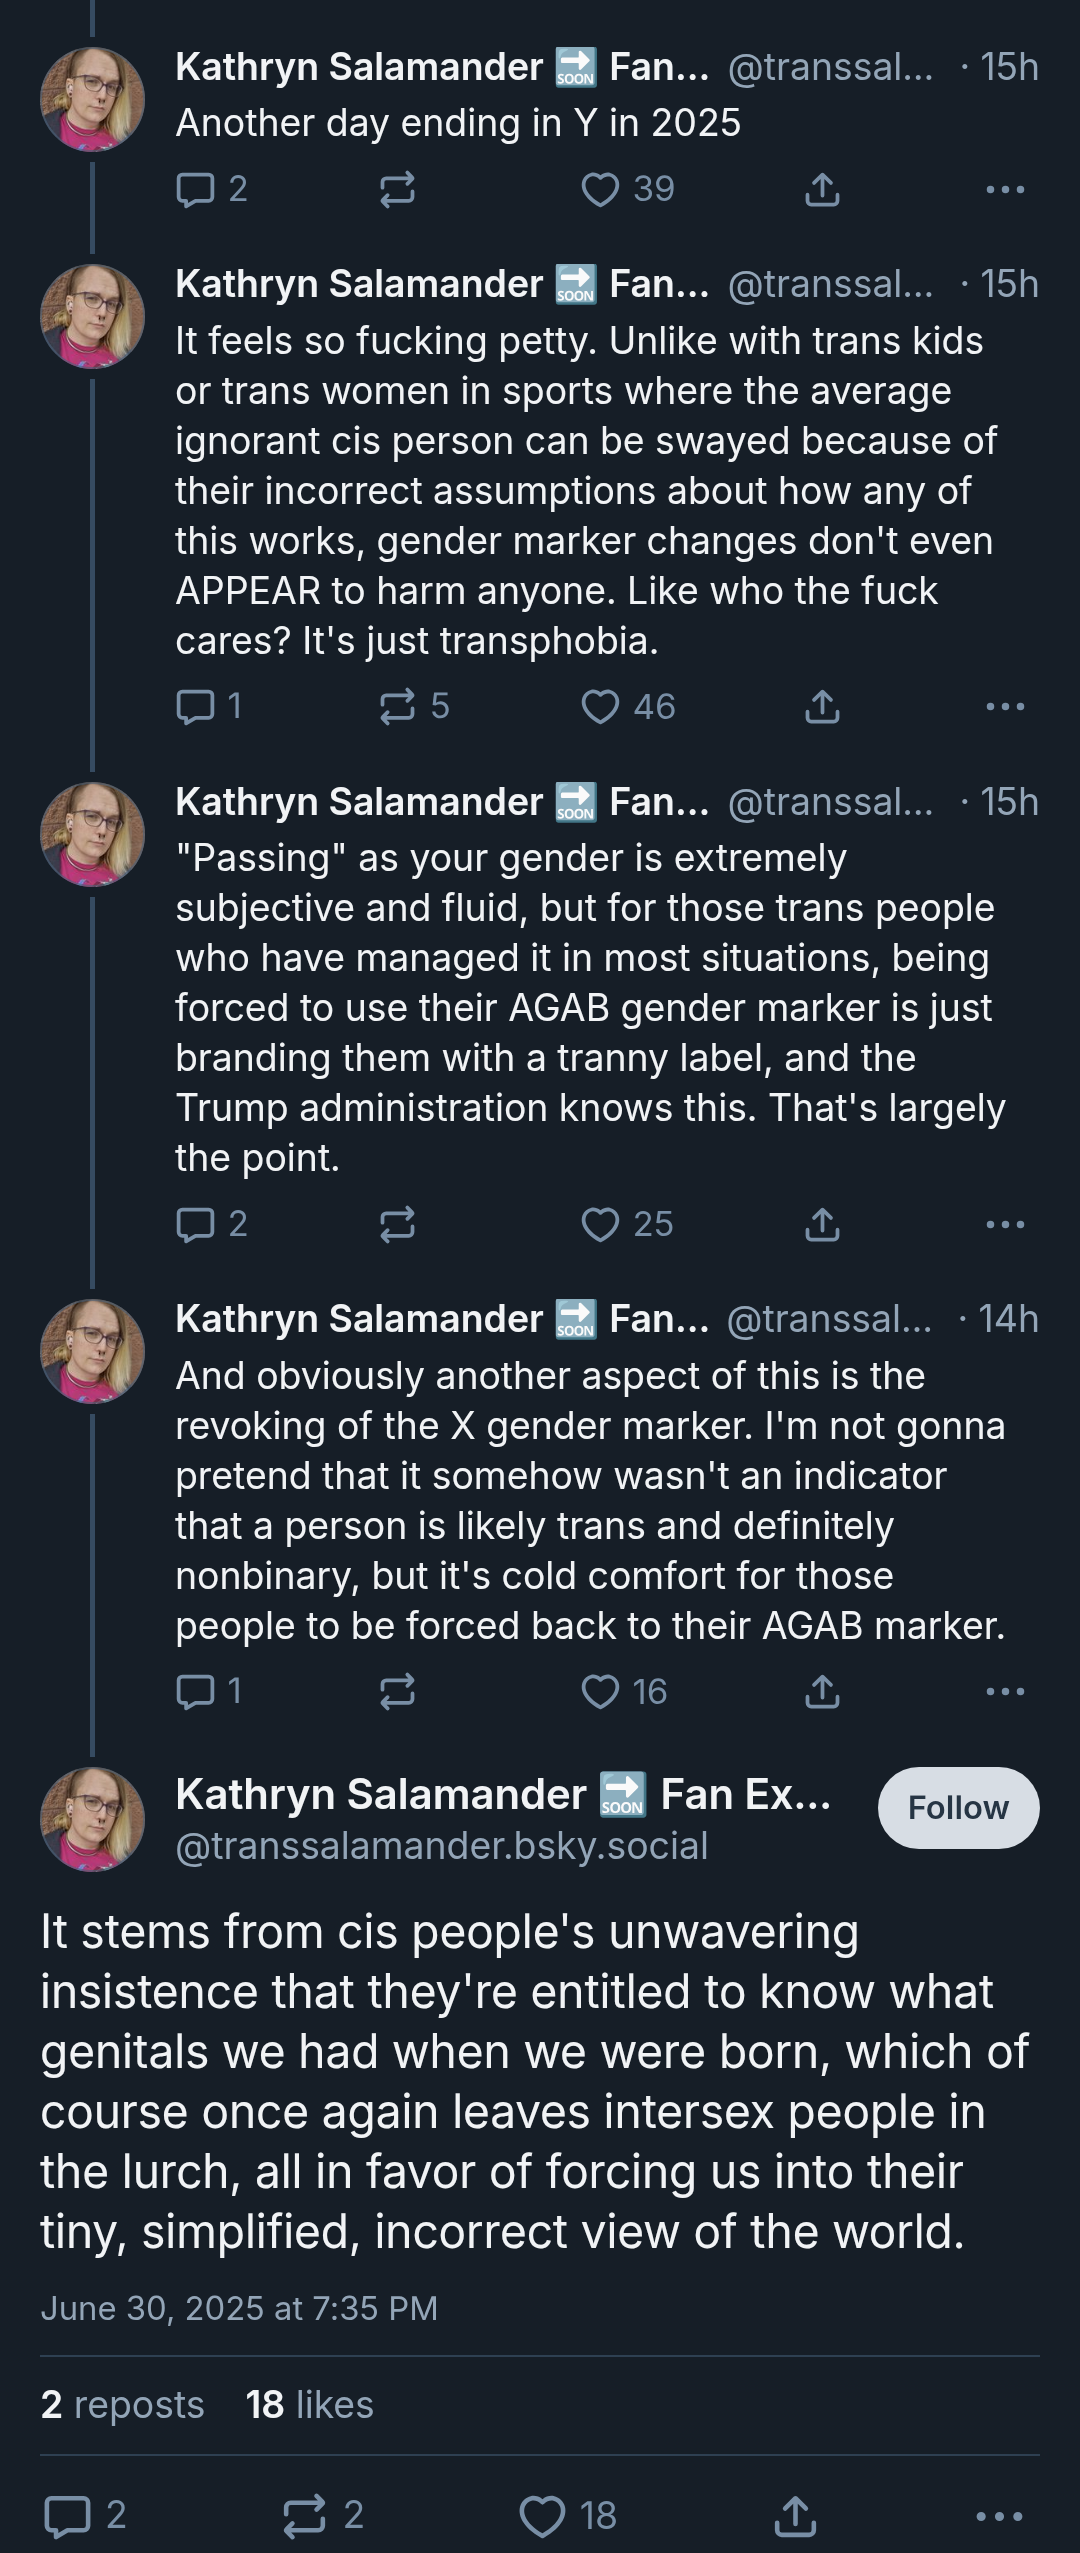Reply to the main post from the bottom bar
The height and width of the screenshot is (2553, 1080).
coord(85,2515)
